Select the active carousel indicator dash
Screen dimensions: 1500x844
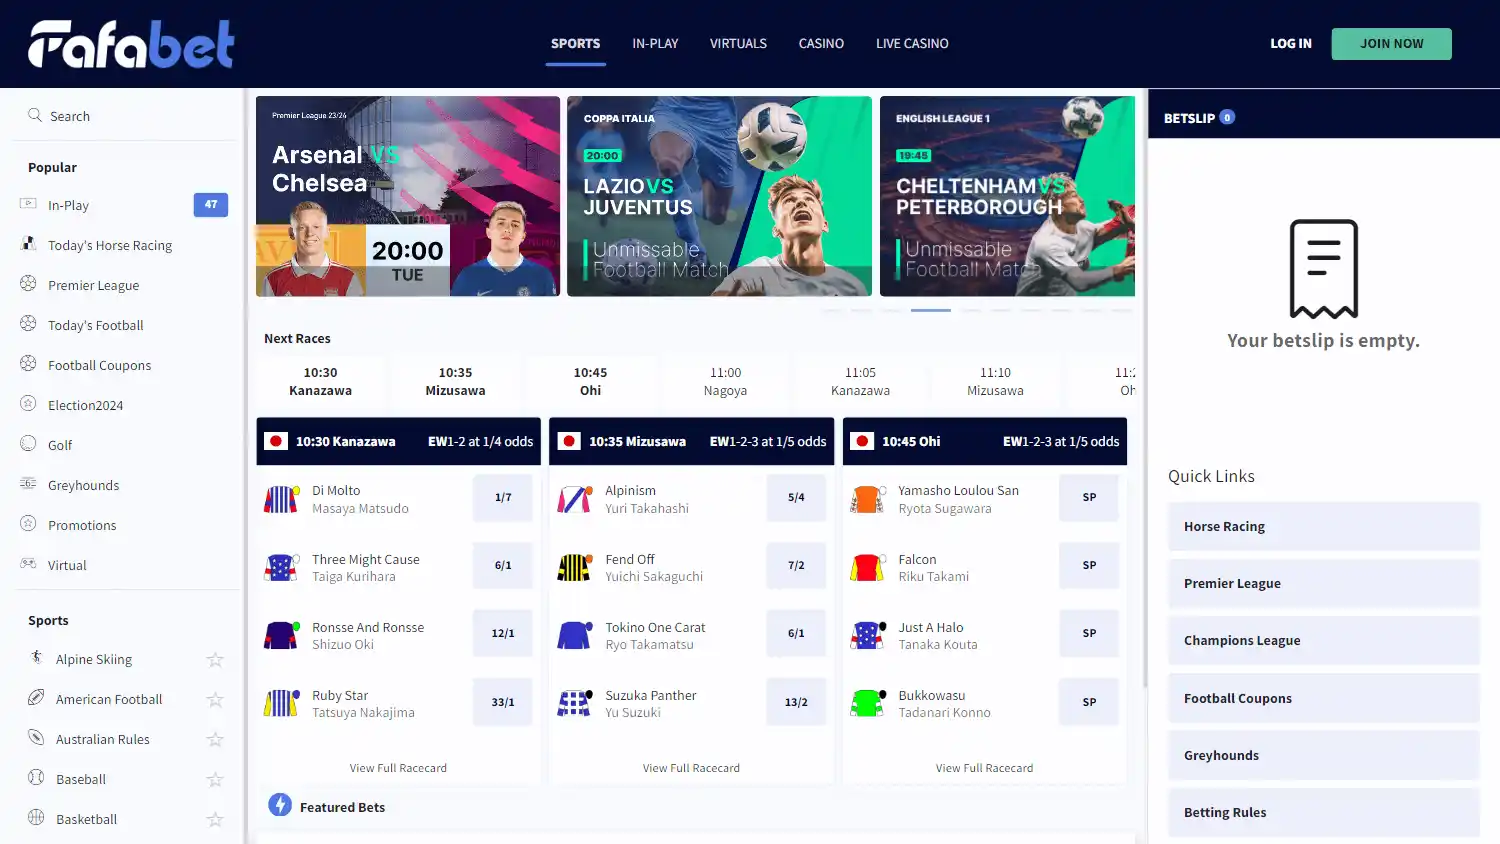tap(931, 310)
